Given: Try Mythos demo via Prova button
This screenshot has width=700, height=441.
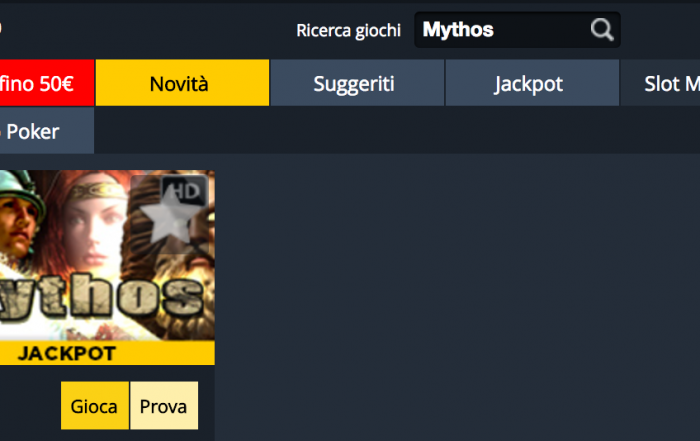Looking at the screenshot, I should pos(164,405).
